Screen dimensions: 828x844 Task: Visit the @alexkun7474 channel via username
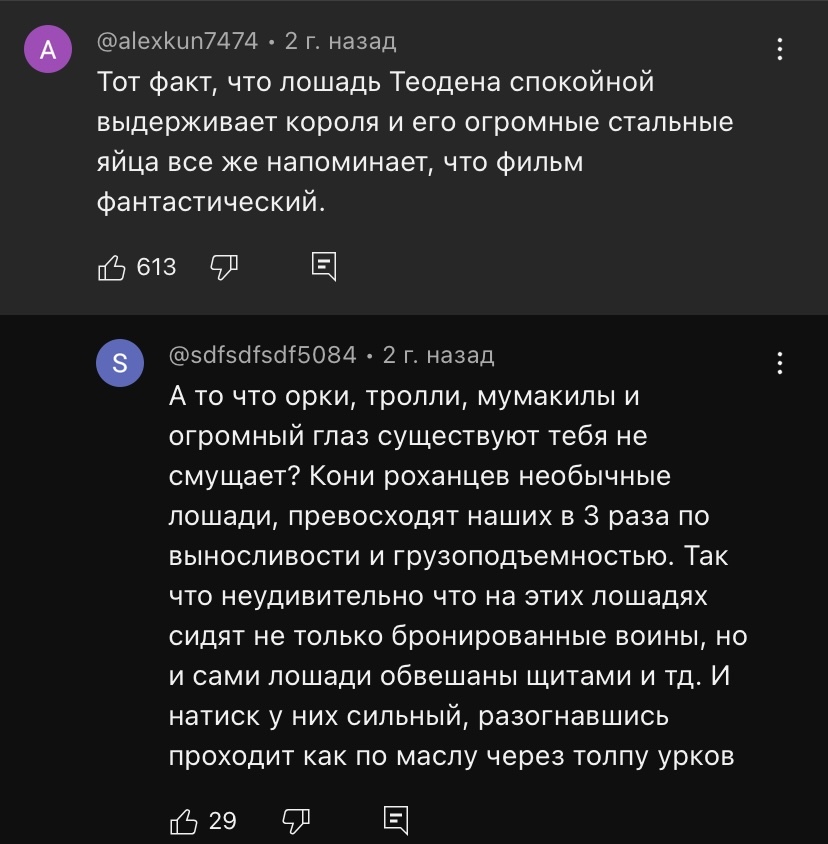click(x=177, y=42)
